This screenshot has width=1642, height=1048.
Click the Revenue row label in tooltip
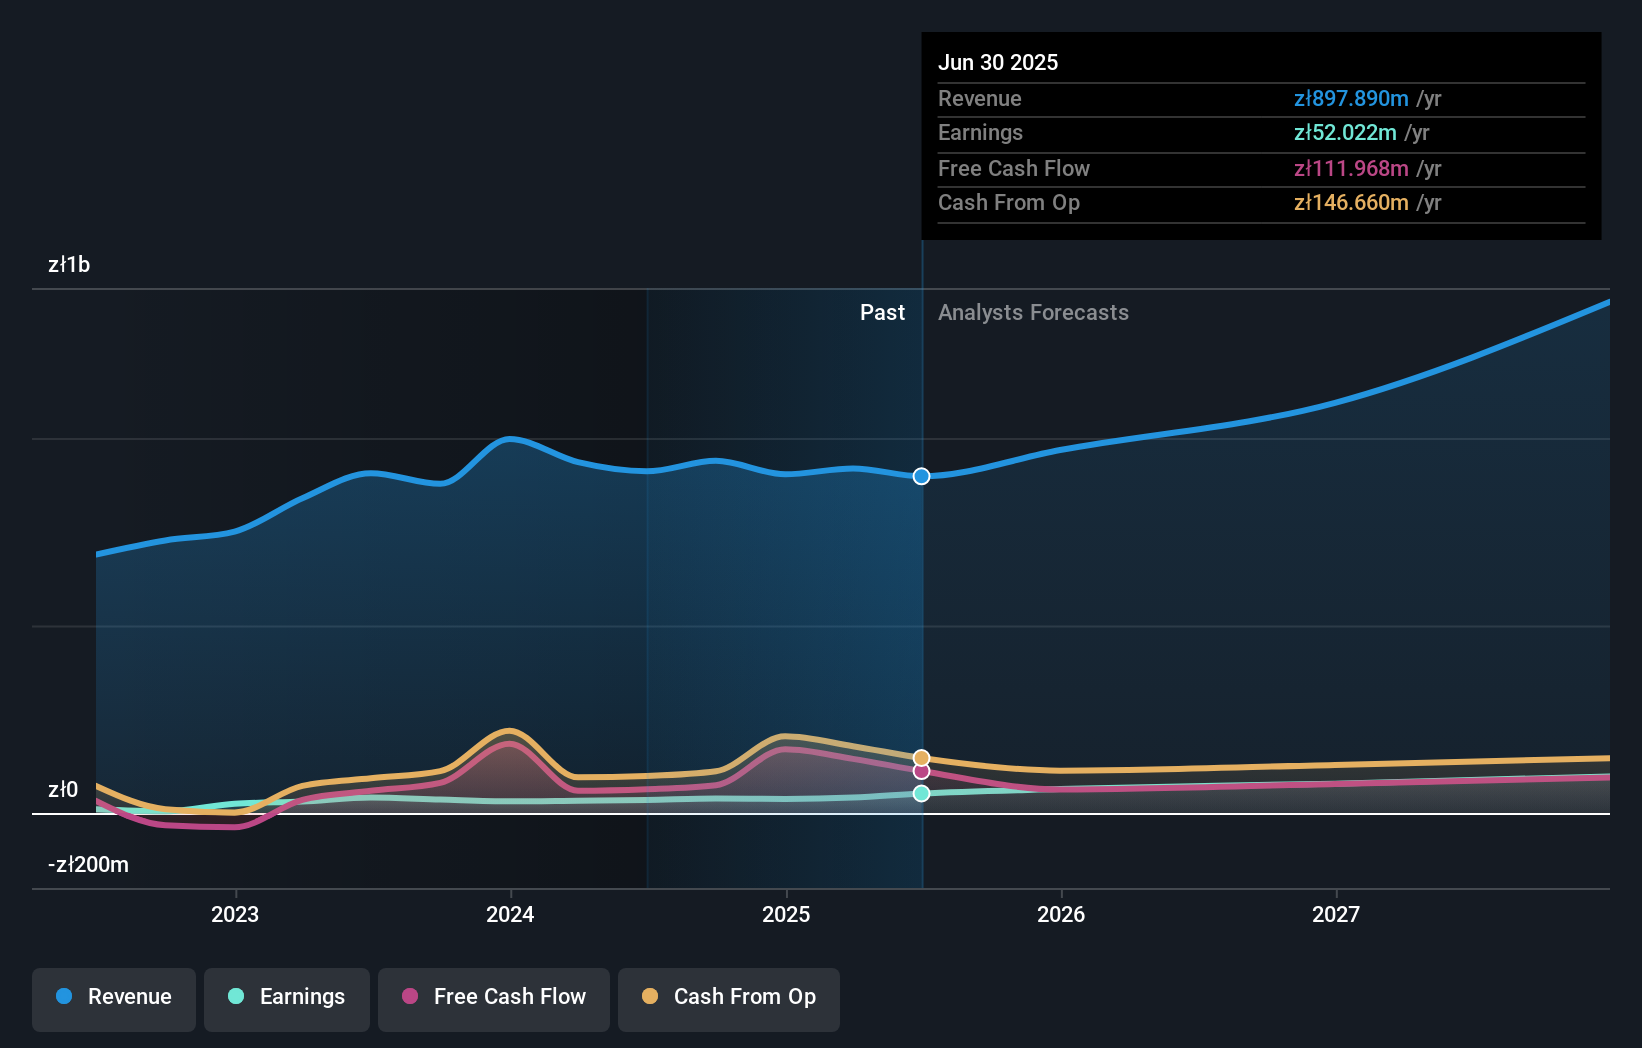click(x=980, y=99)
